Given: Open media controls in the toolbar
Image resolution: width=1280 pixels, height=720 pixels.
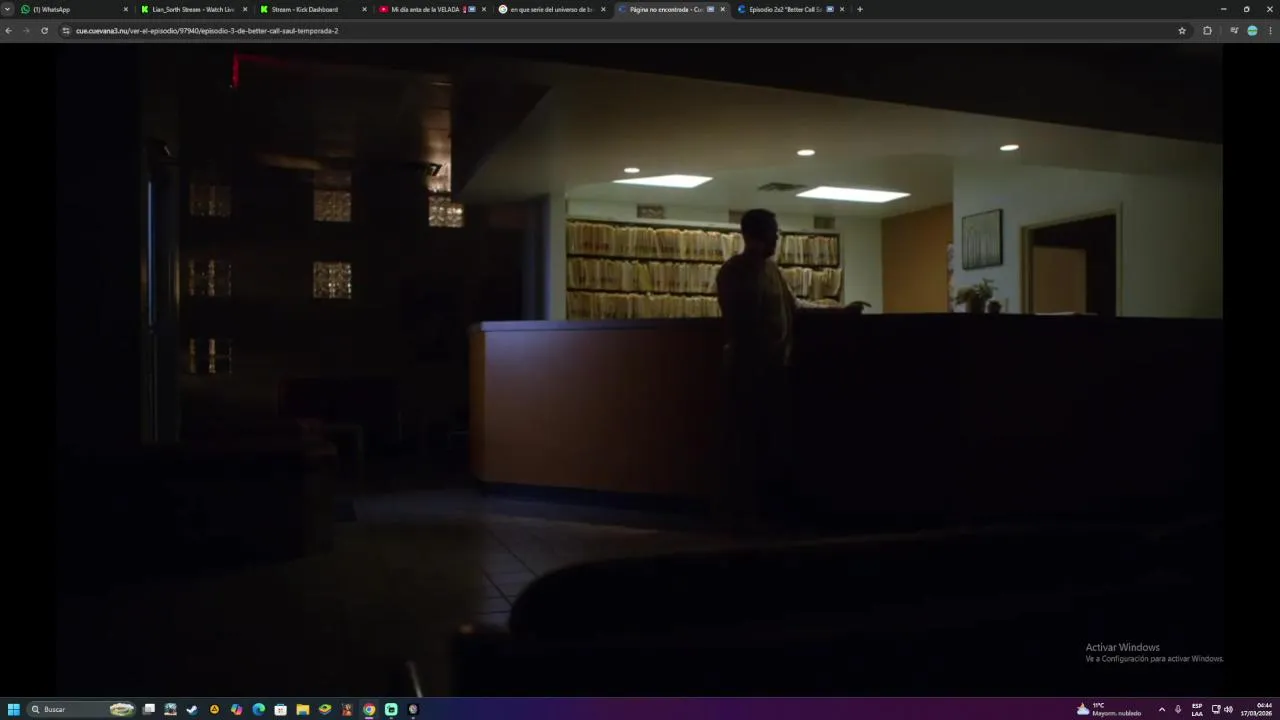Looking at the screenshot, I should pos(1234,30).
